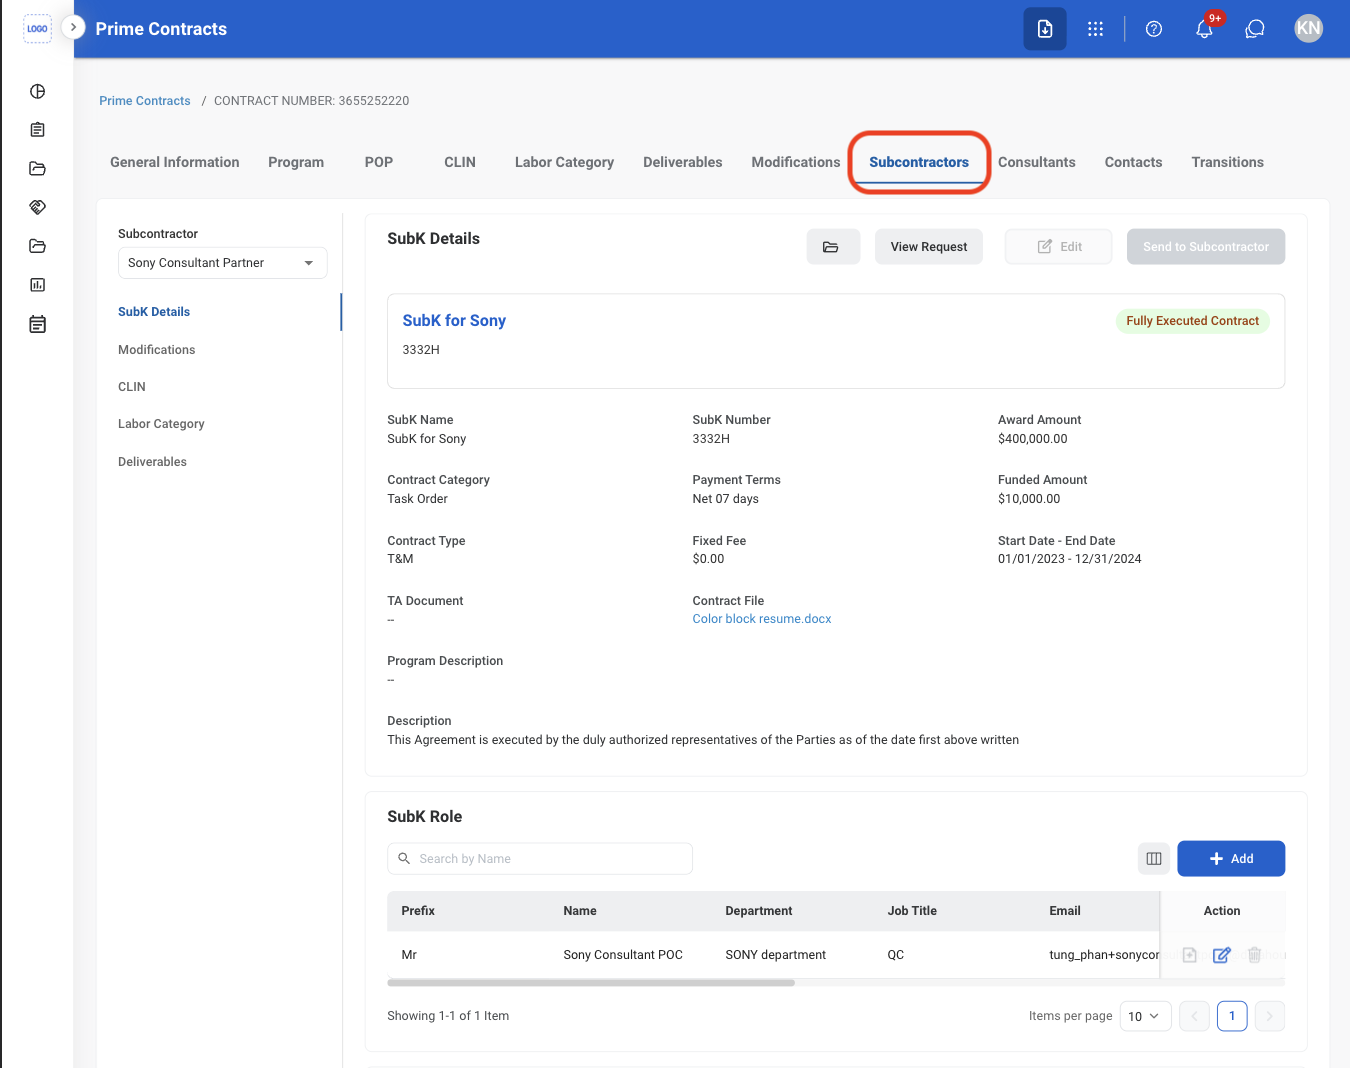Delete the Sony Consultant POC row
This screenshot has height=1068, width=1350.
(x=1254, y=955)
